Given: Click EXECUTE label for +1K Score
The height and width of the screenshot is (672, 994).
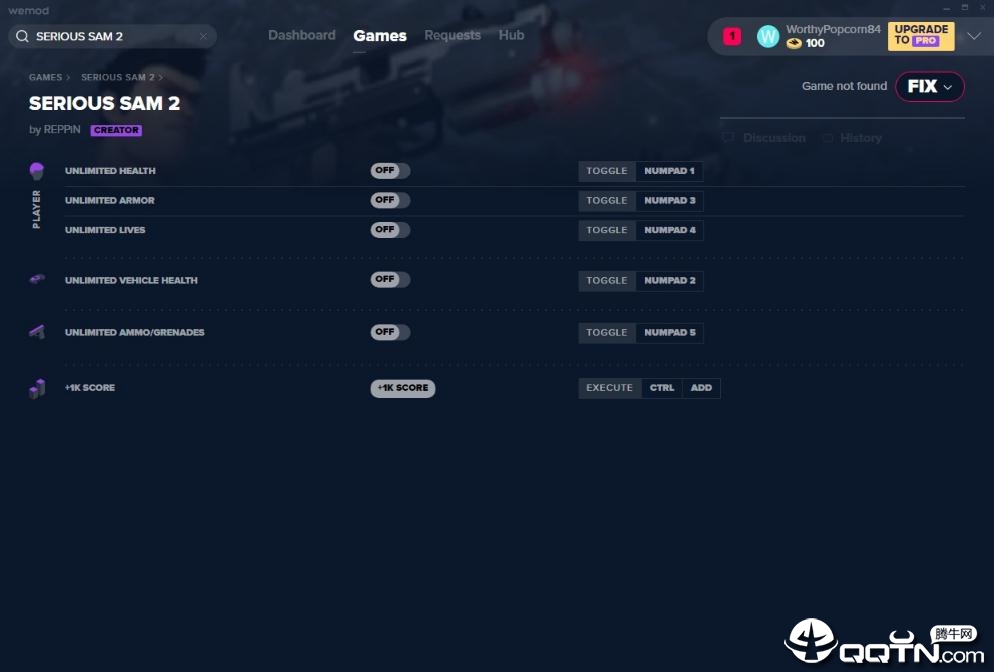Looking at the screenshot, I should coord(609,388).
